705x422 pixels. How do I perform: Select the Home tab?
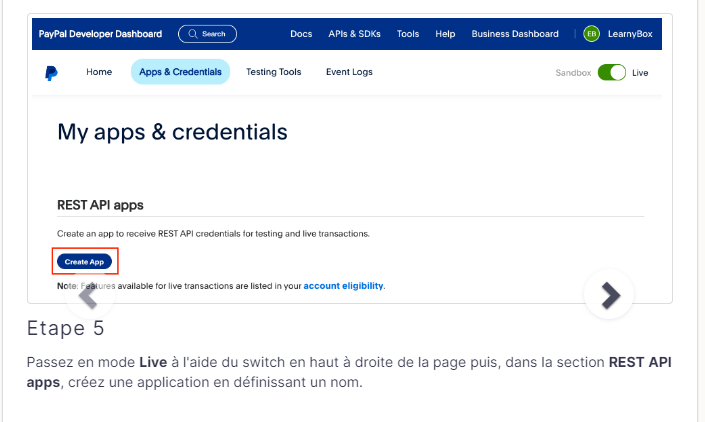click(99, 72)
